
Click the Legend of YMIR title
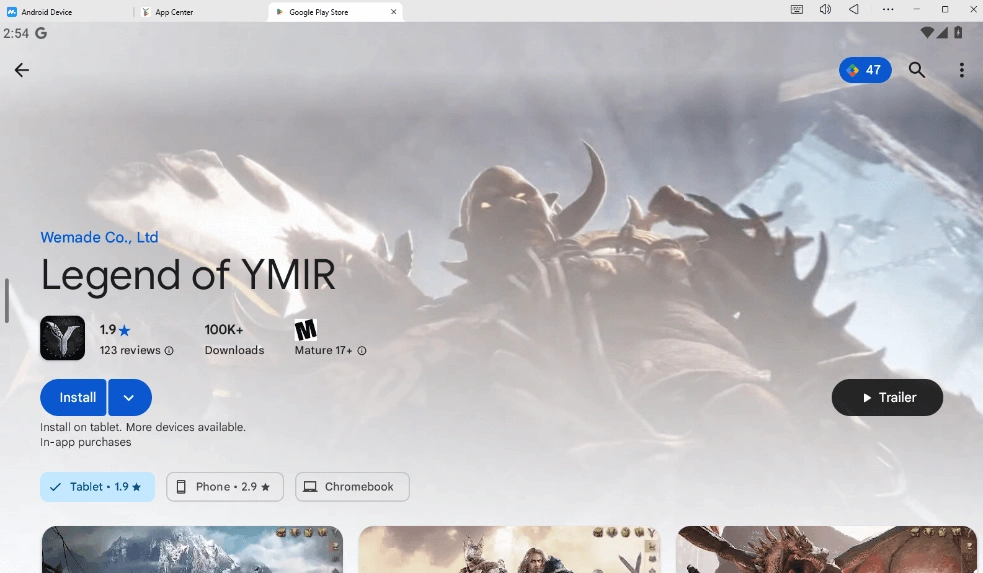pos(188,276)
